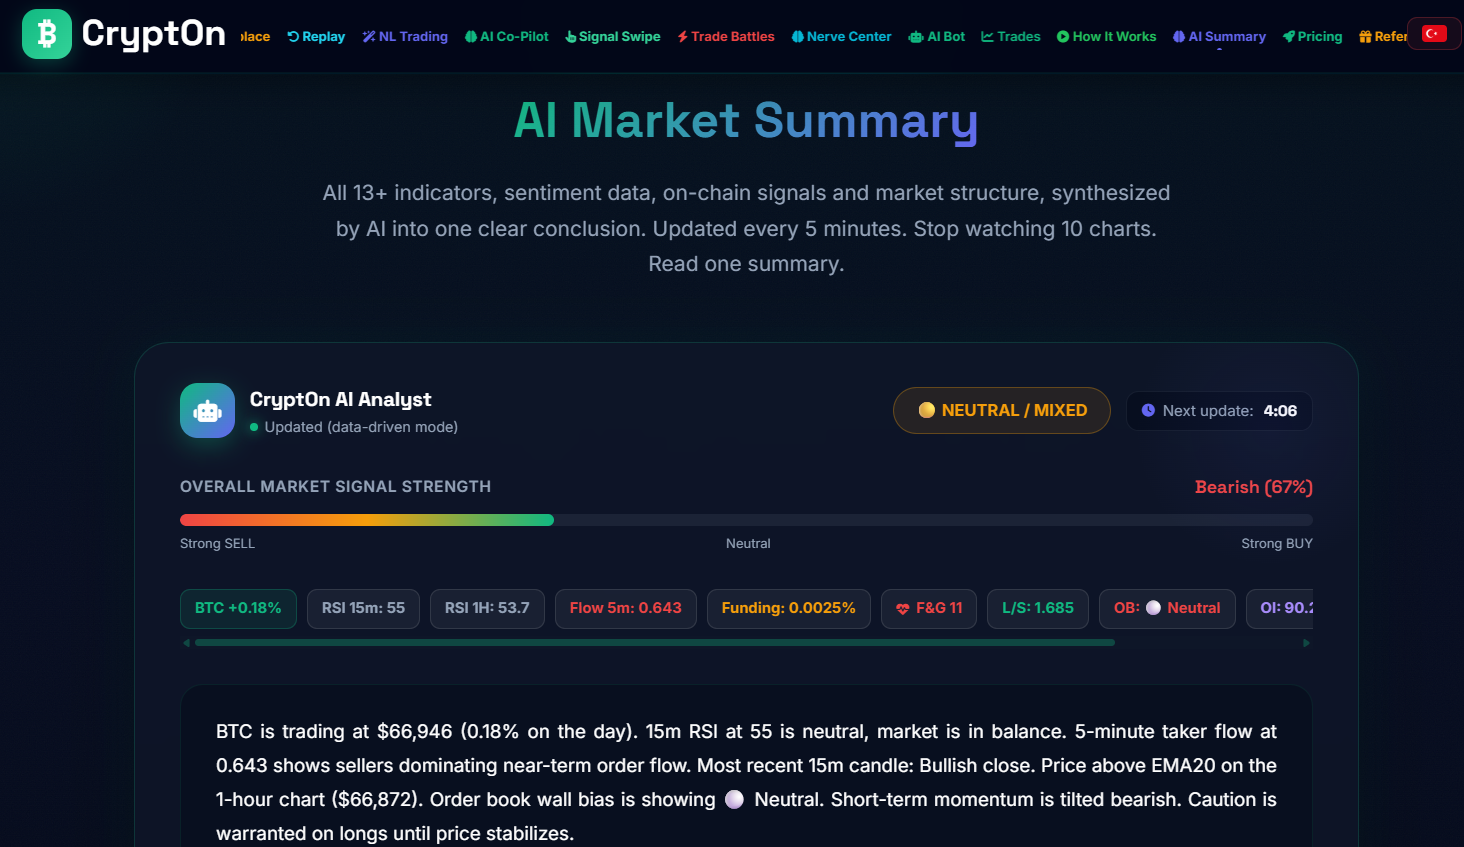Click the market signal strength gradient bar
The width and height of the screenshot is (1464, 847).
[746, 520]
